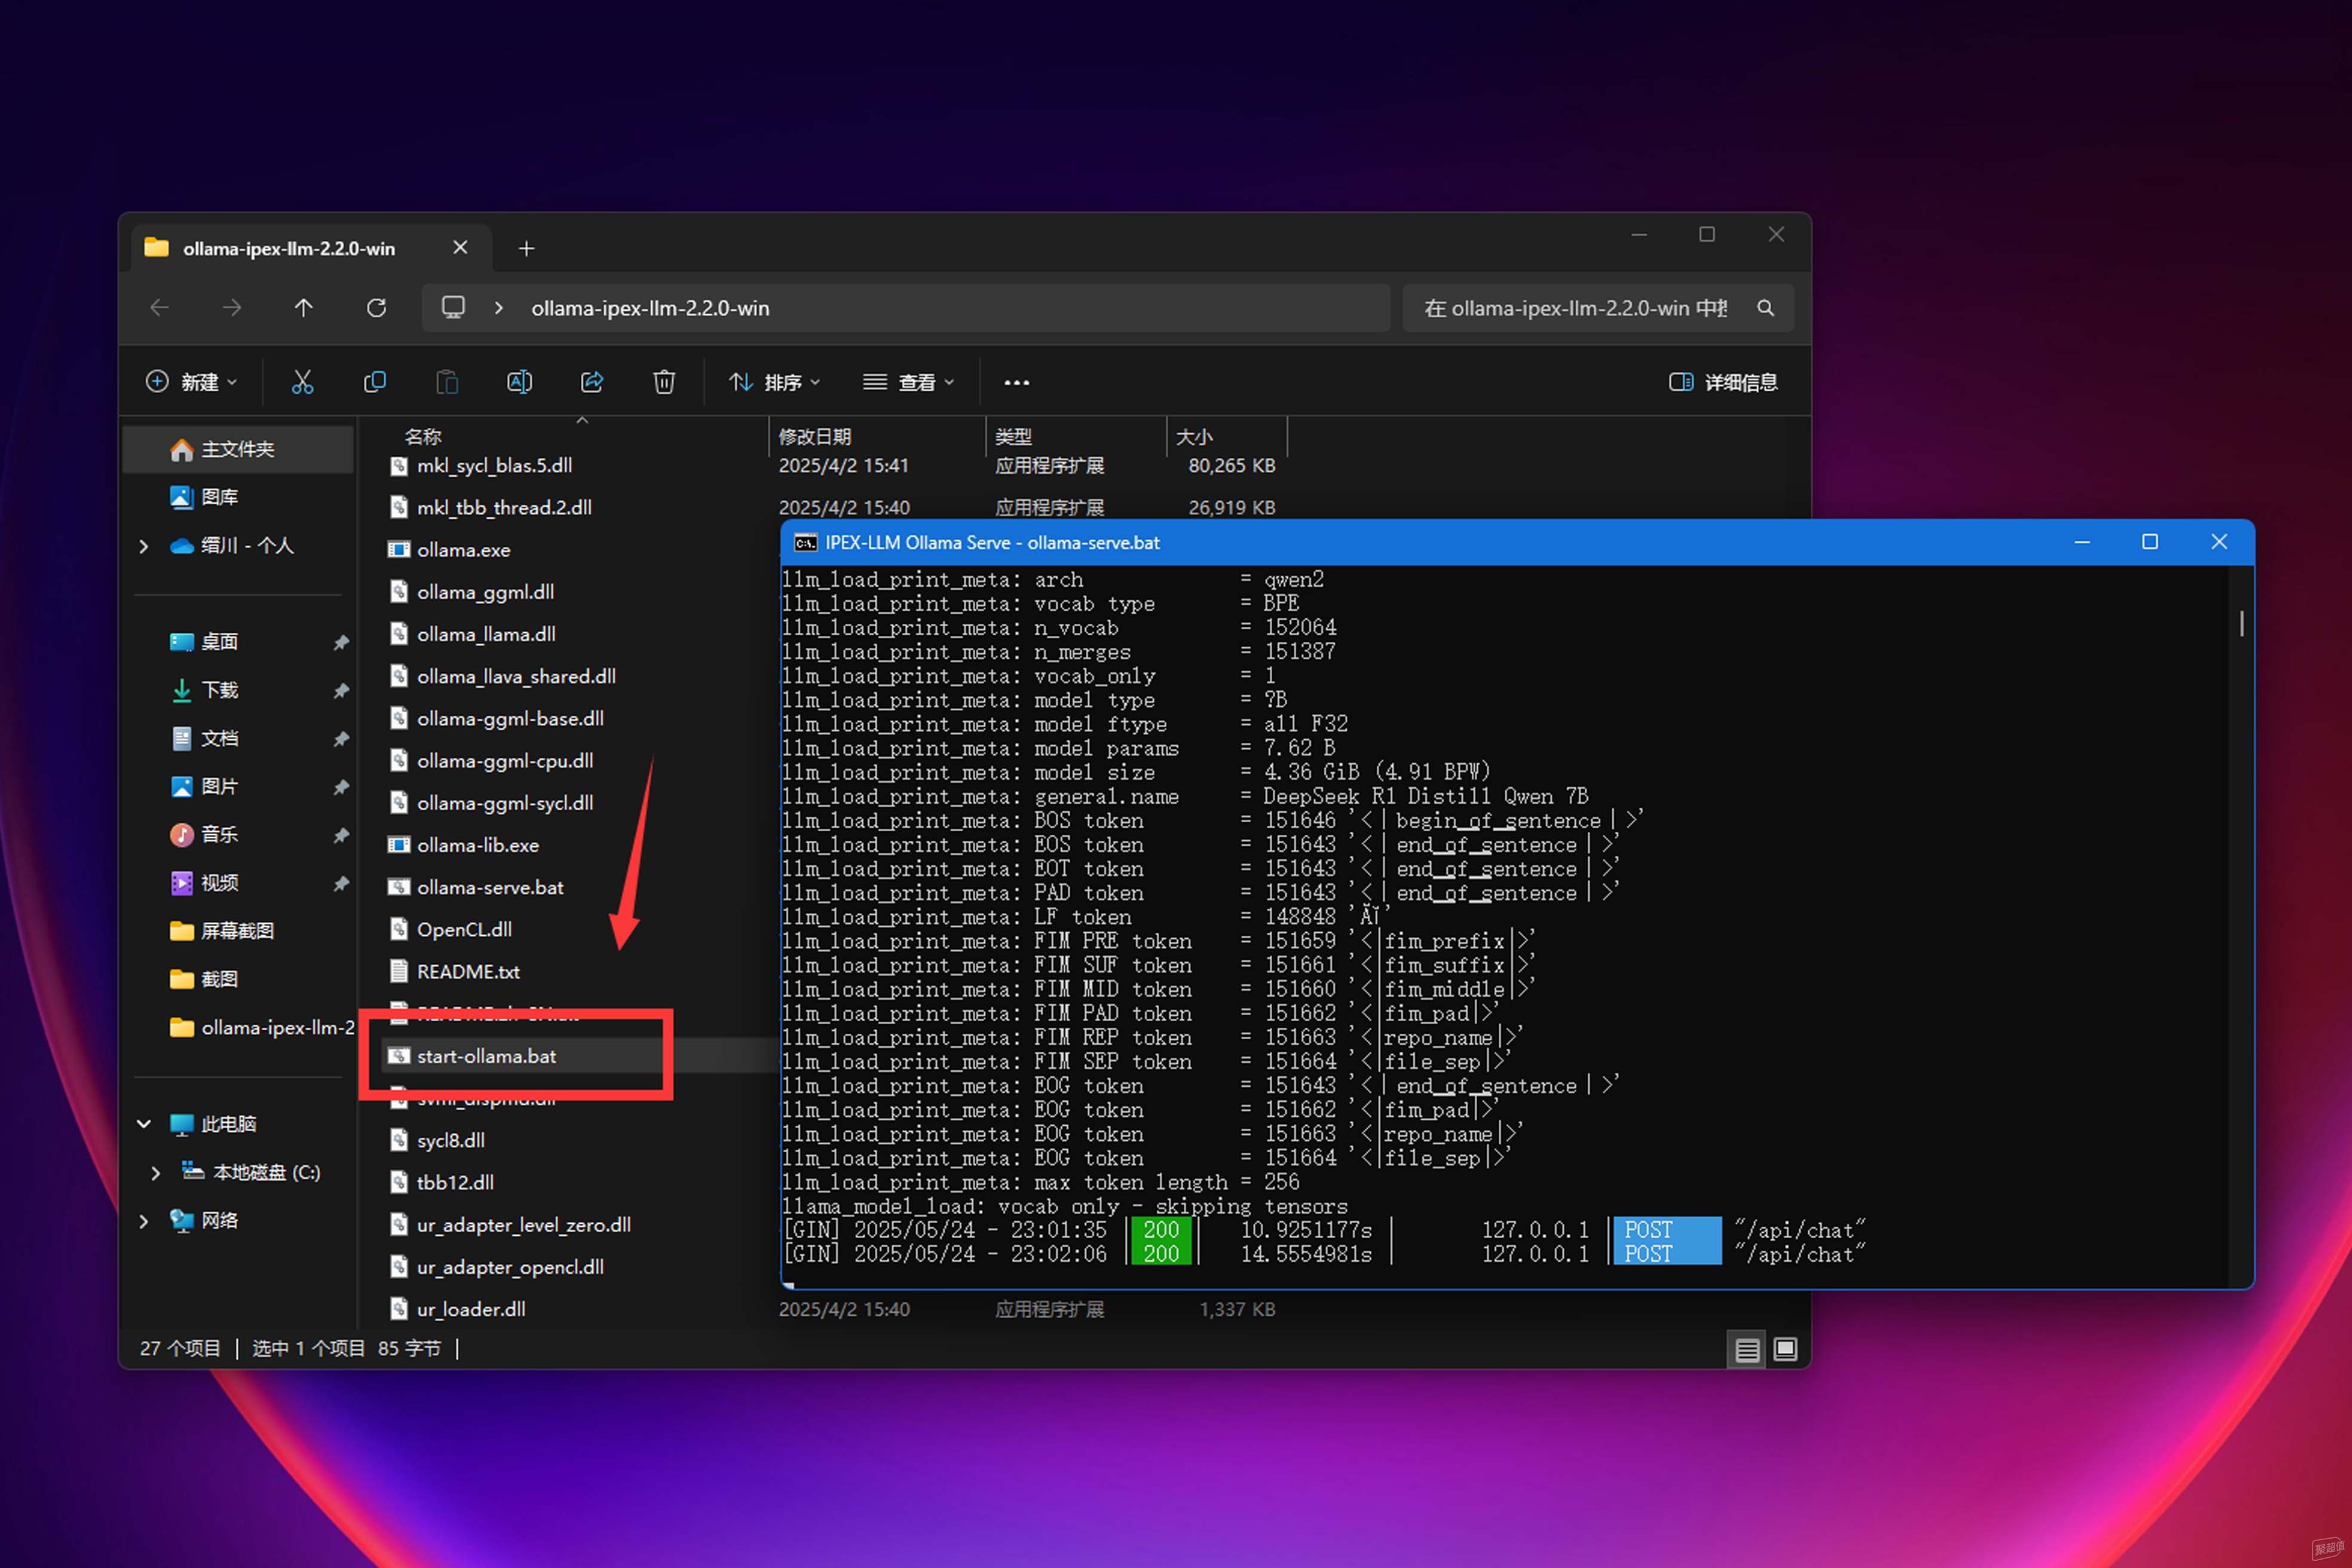The image size is (2352, 1568).
Task: Select the file ollama_llava_shared.dll
Action: pos(516,677)
